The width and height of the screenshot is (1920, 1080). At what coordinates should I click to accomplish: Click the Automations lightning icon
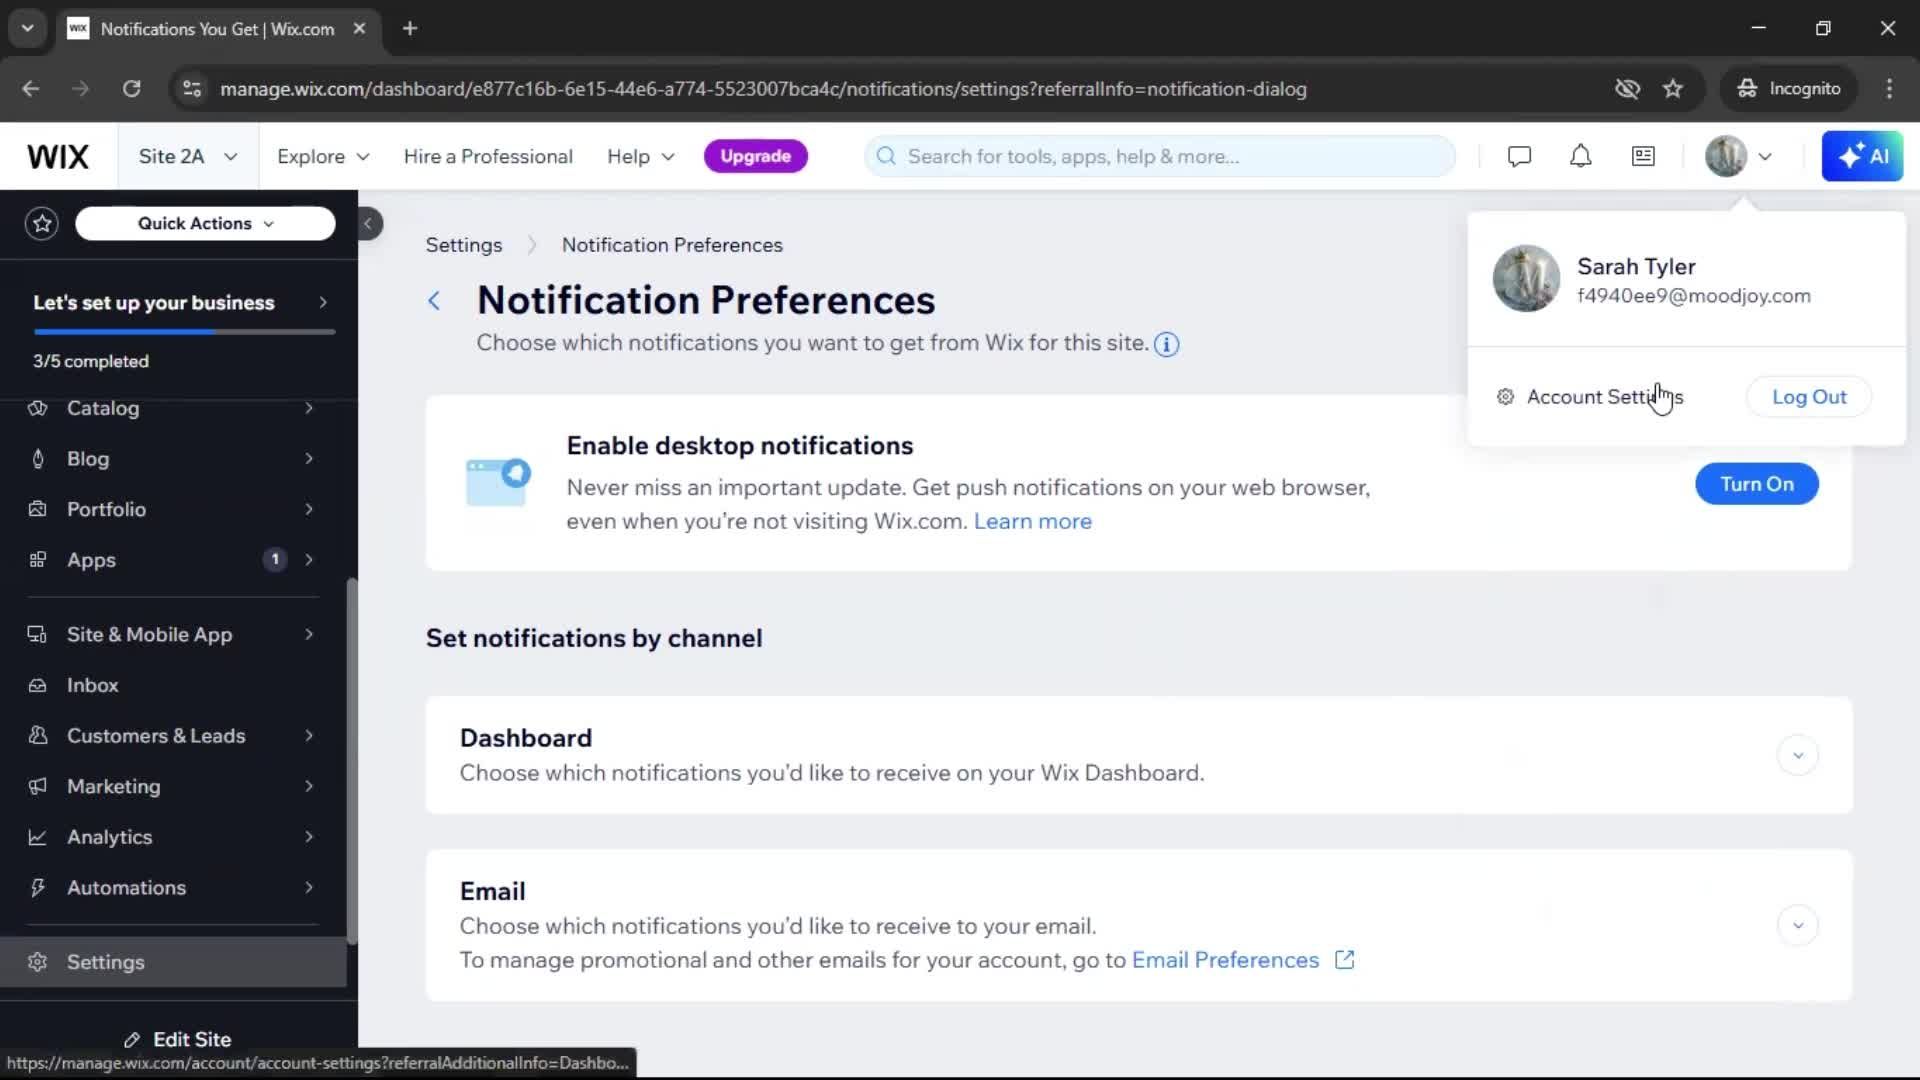38,888
